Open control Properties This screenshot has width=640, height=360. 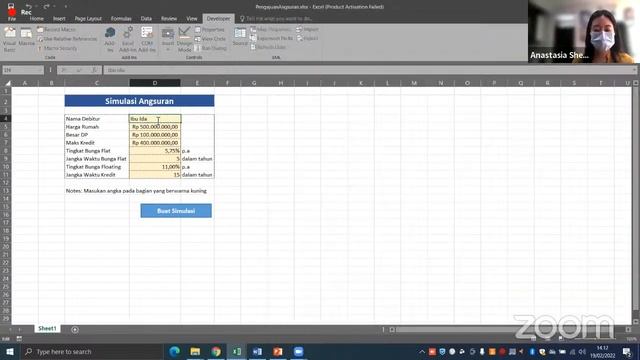(210, 29)
